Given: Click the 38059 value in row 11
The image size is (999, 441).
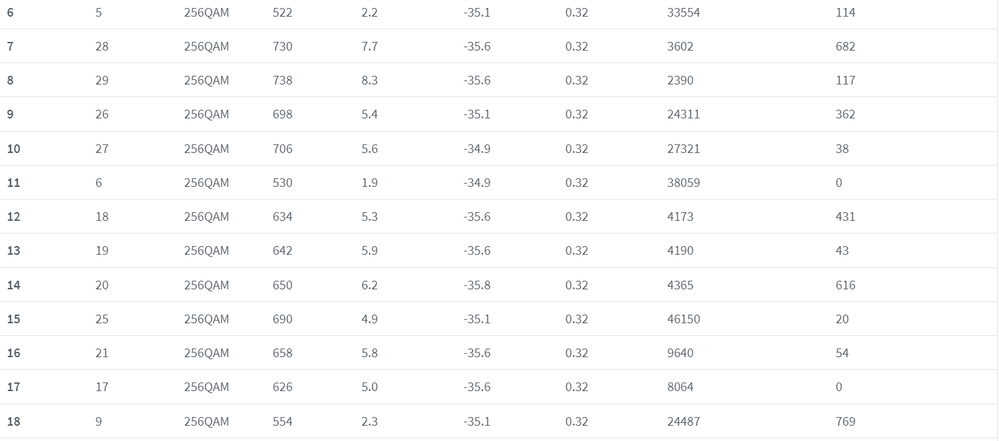Looking at the screenshot, I should pyautogui.click(x=684, y=183).
